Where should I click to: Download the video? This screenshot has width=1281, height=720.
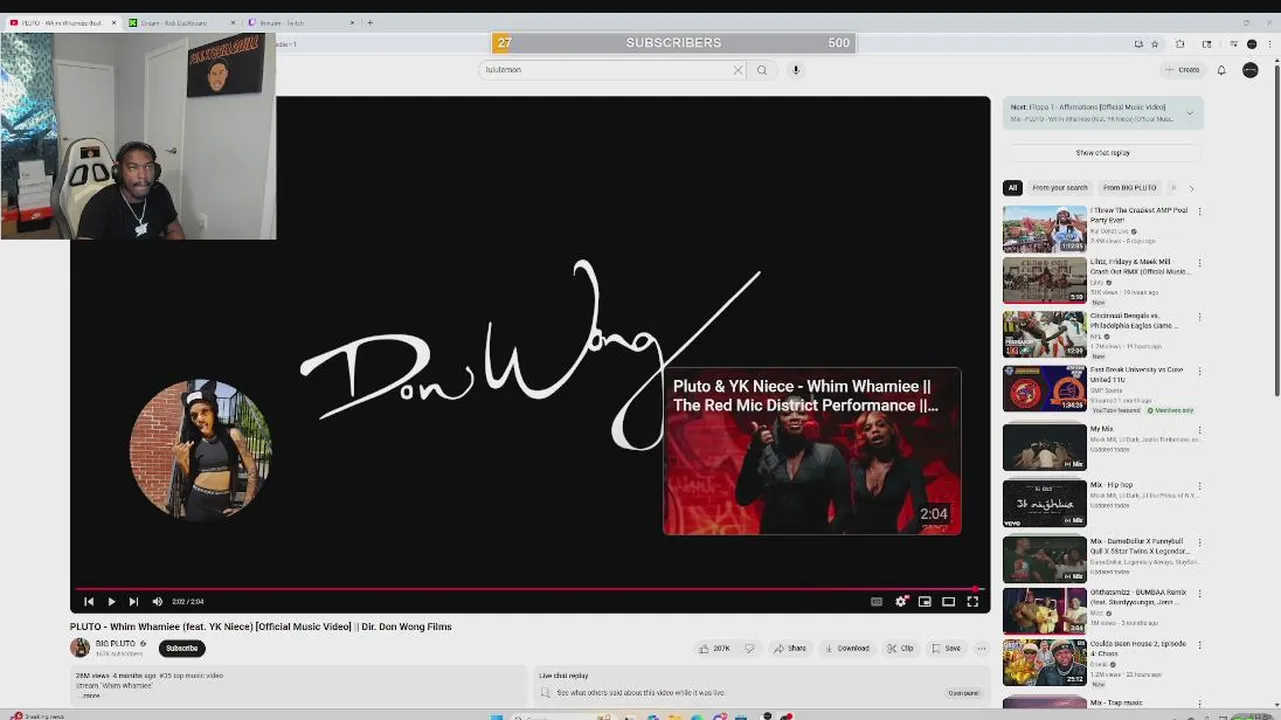pos(846,648)
